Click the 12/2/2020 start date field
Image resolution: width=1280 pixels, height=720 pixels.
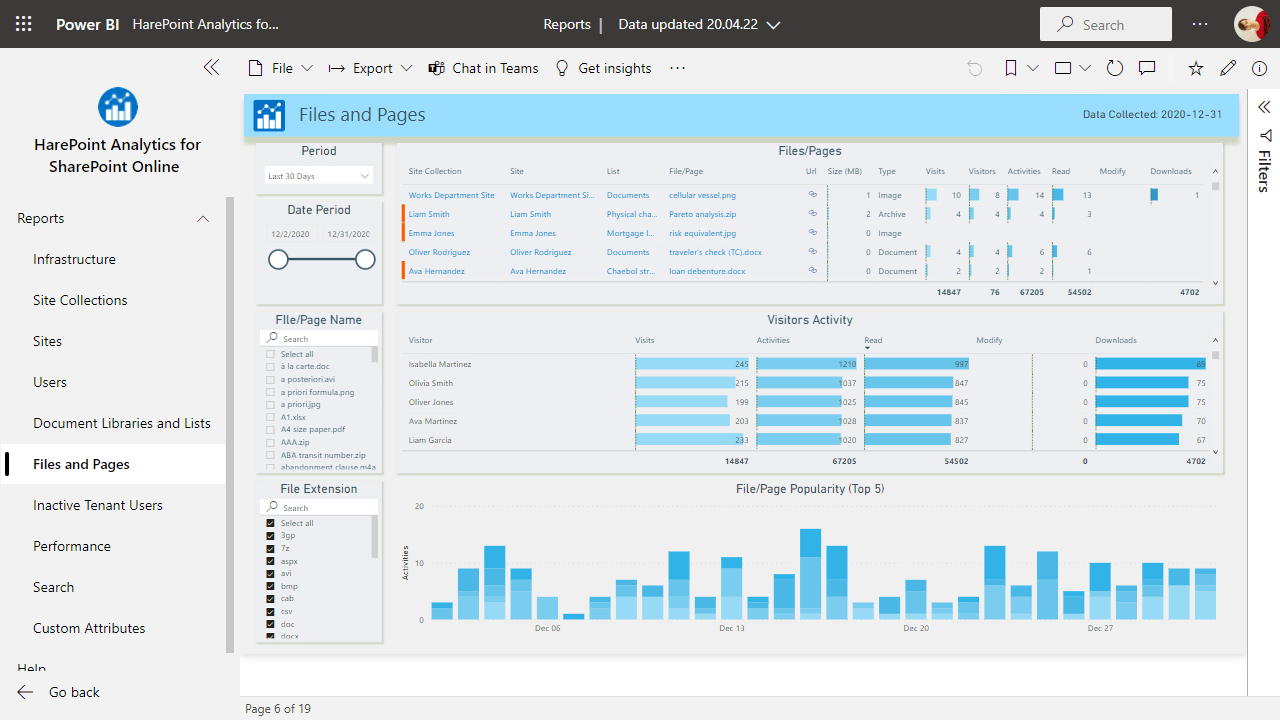coord(291,234)
